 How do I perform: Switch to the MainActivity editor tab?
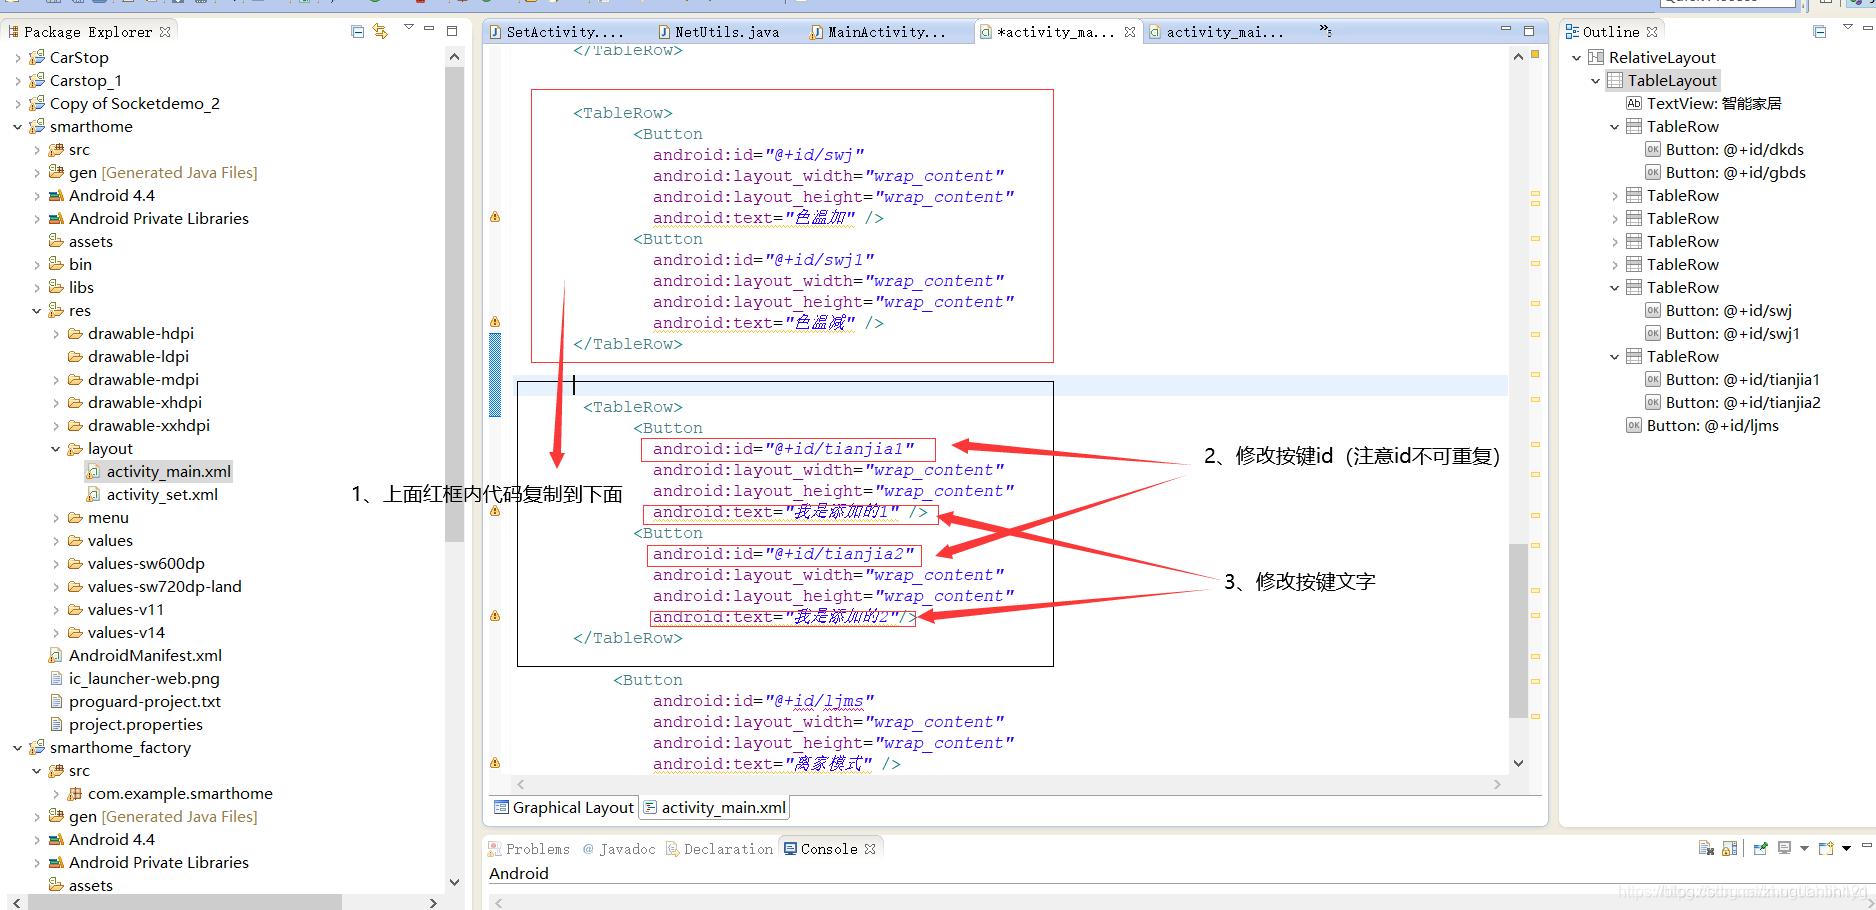click(x=878, y=32)
